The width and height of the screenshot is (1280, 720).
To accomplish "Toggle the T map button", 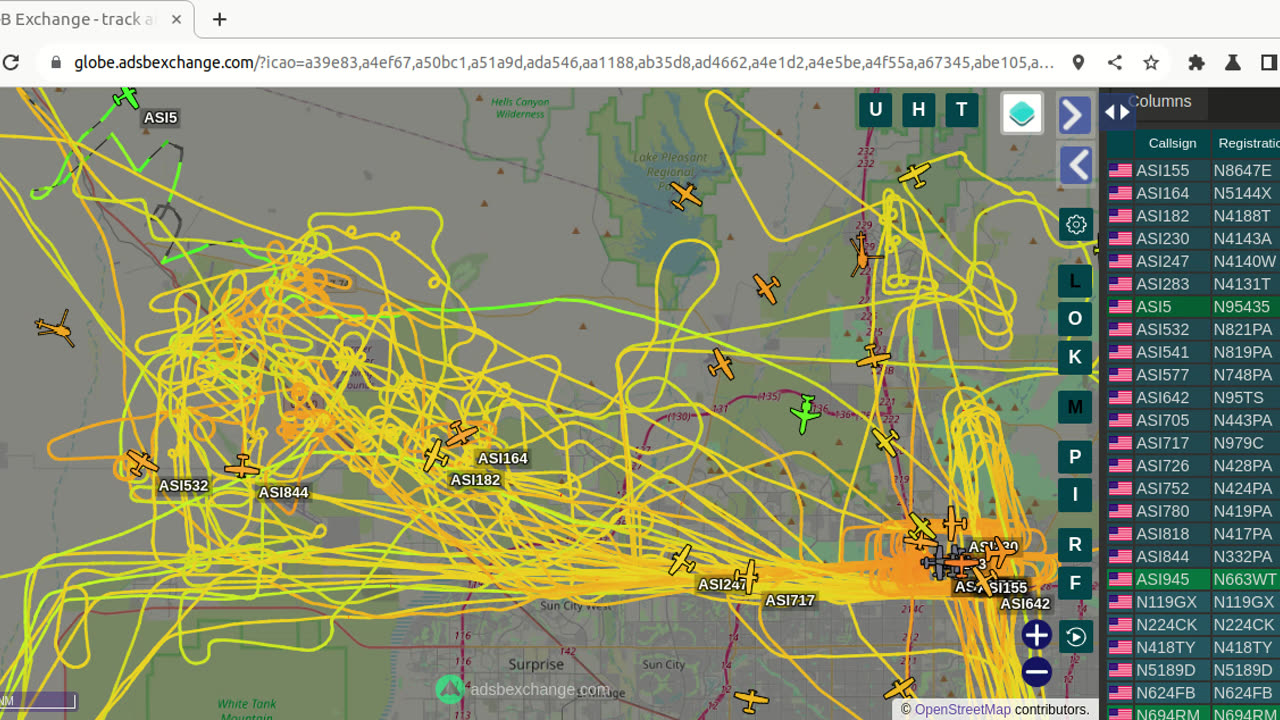I will click(962, 110).
